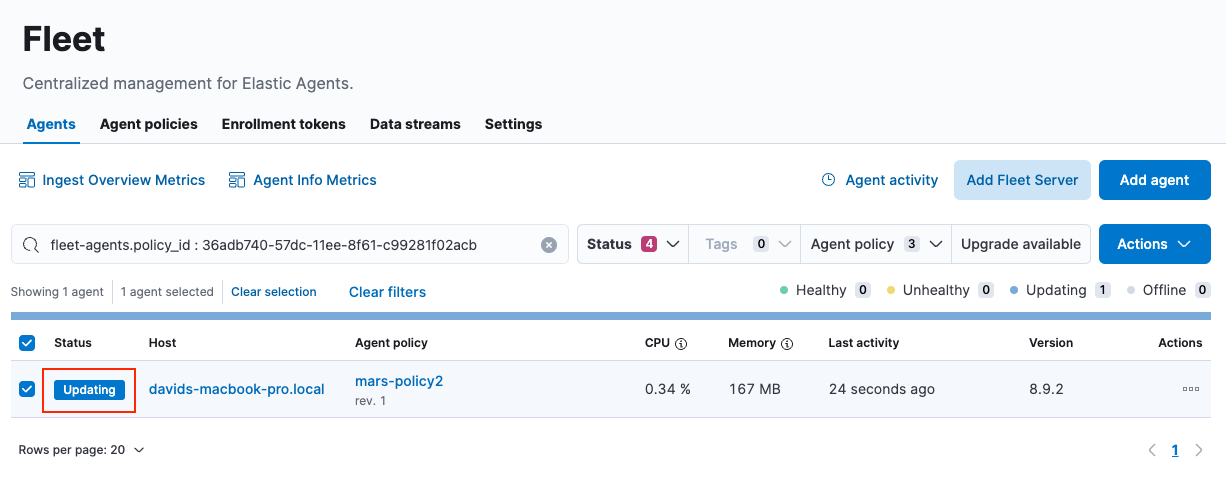This screenshot has width=1226, height=481.
Task: Toggle the select all agents checkbox
Action: point(27,343)
